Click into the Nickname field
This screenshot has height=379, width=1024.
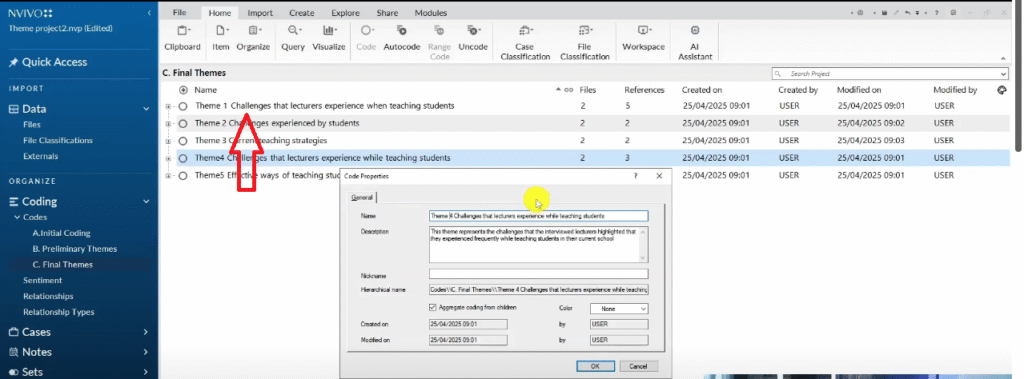538,274
